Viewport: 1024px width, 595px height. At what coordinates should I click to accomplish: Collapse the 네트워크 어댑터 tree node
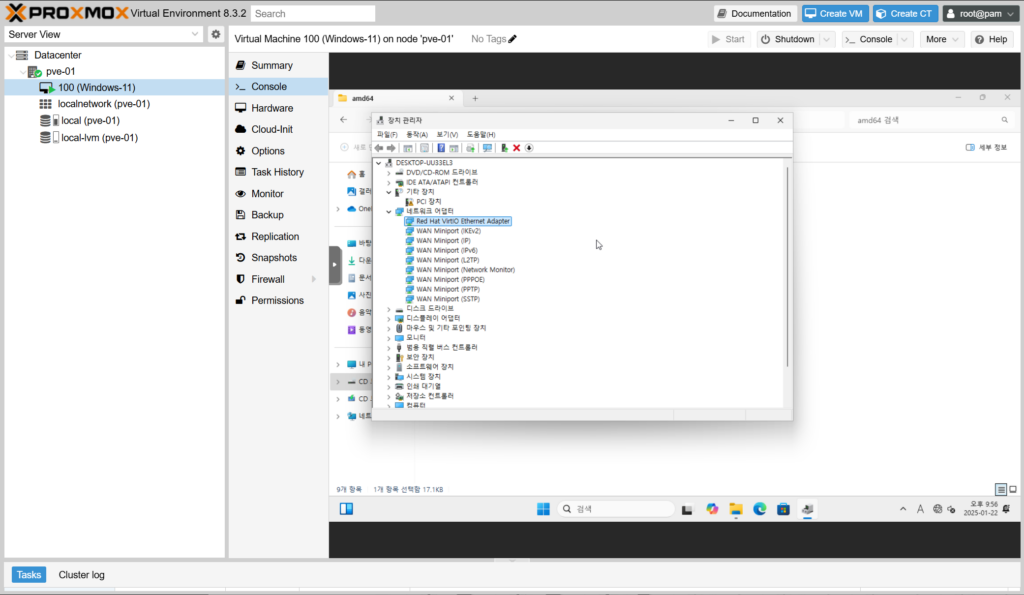(x=388, y=211)
